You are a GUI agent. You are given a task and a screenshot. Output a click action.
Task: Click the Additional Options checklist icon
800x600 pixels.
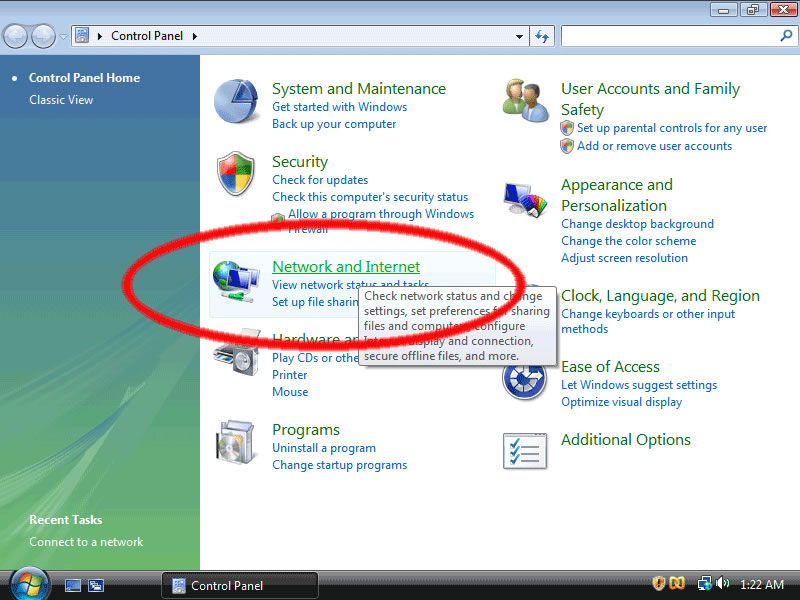click(x=524, y=451)
